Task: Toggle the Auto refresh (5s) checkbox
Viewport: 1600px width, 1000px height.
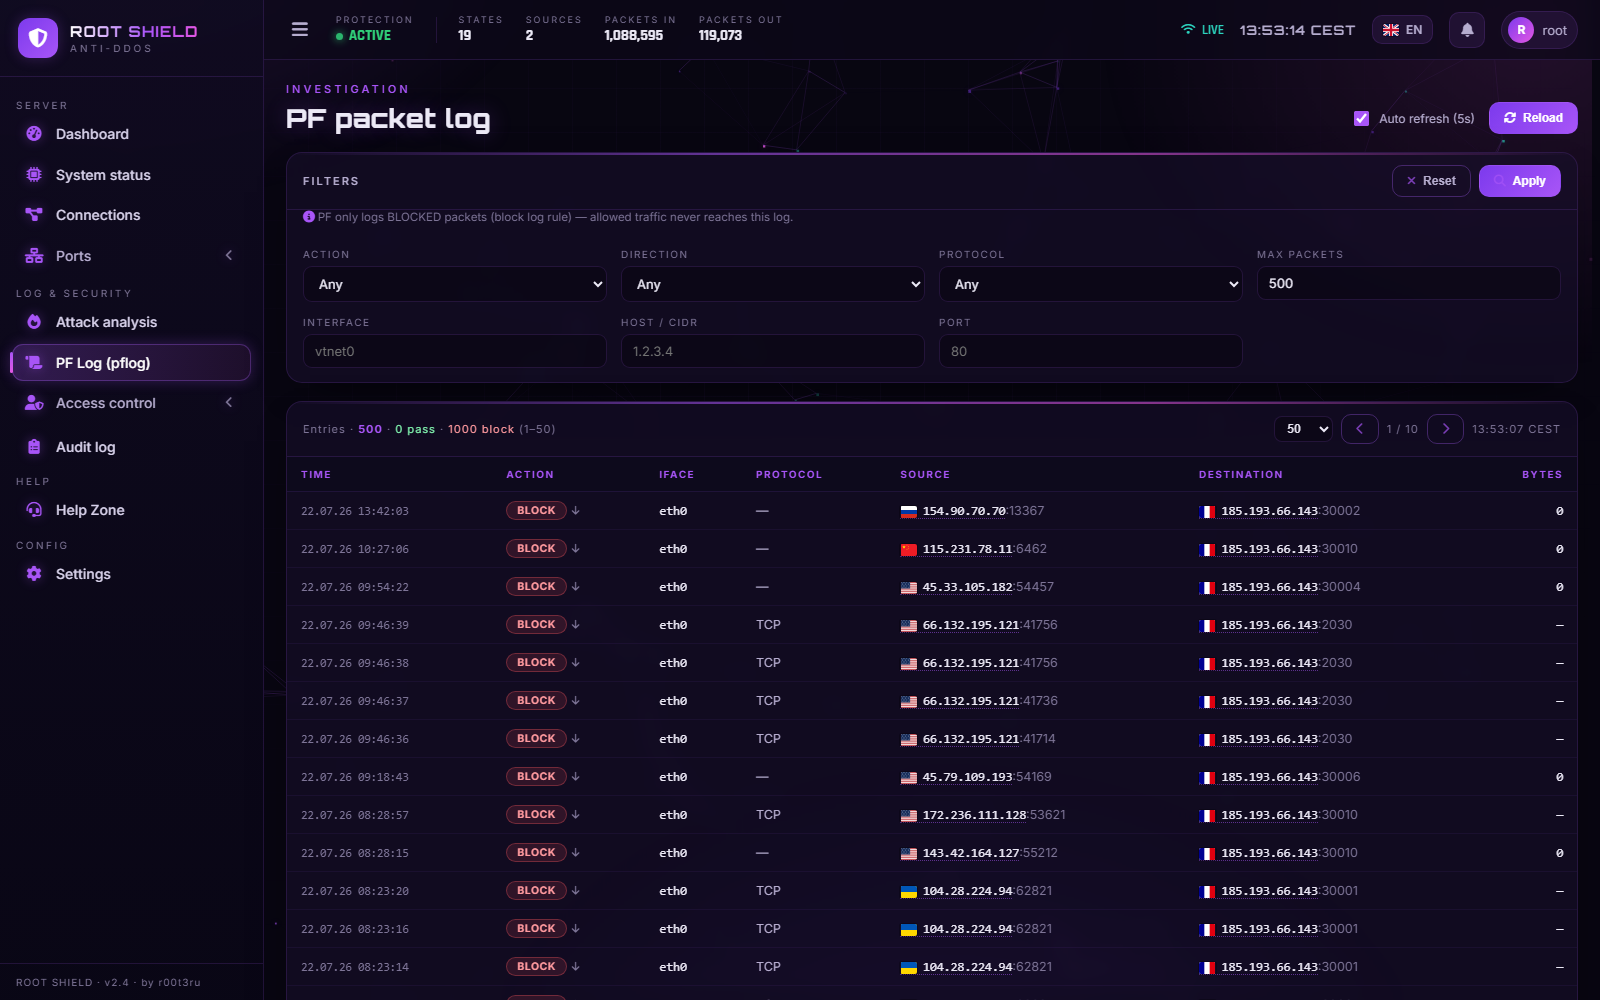Action: coord(1361,118)
